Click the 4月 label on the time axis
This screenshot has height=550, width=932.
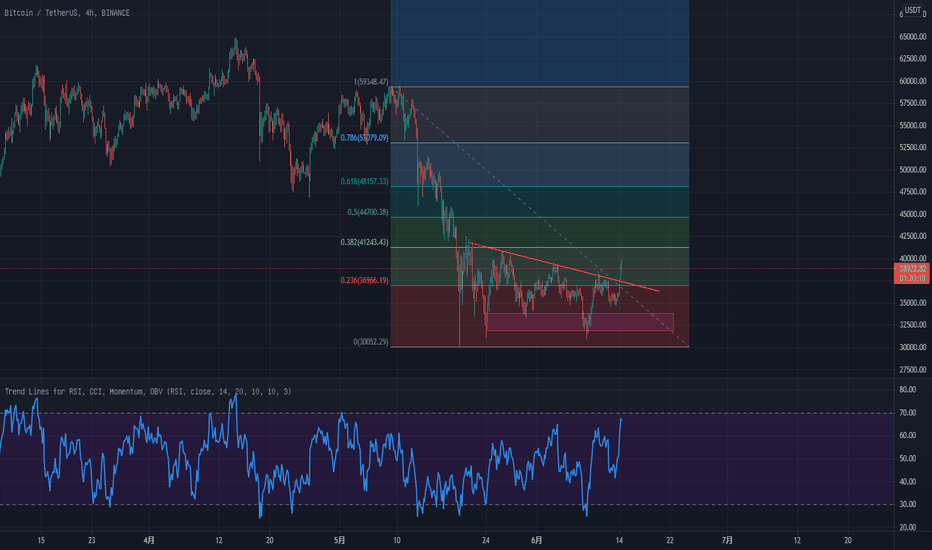pos(149,540)
